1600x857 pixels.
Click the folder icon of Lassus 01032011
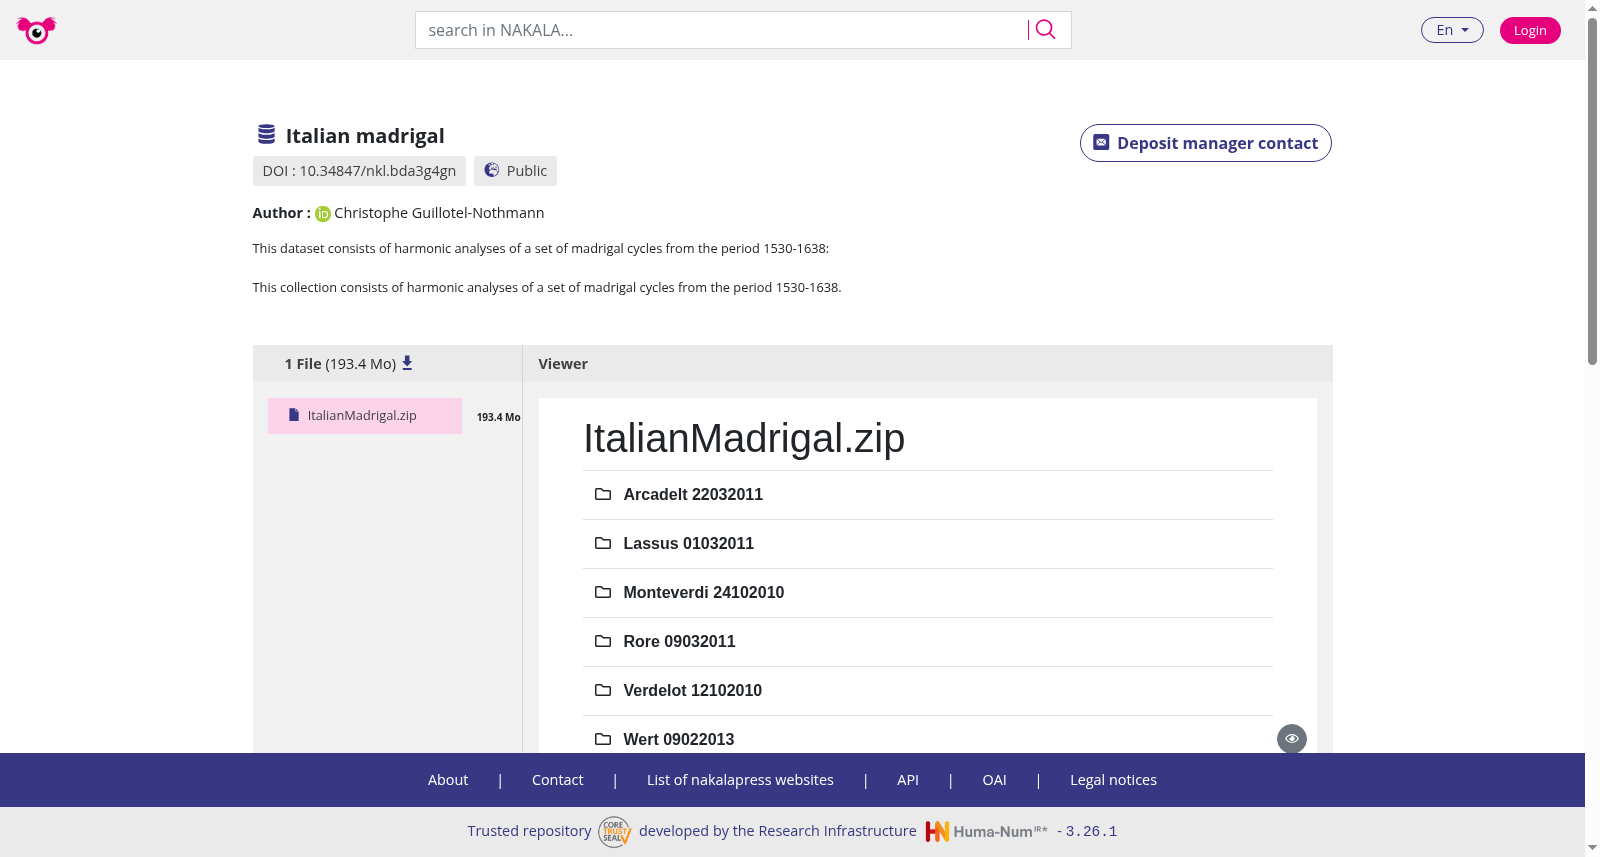(603, 543)
